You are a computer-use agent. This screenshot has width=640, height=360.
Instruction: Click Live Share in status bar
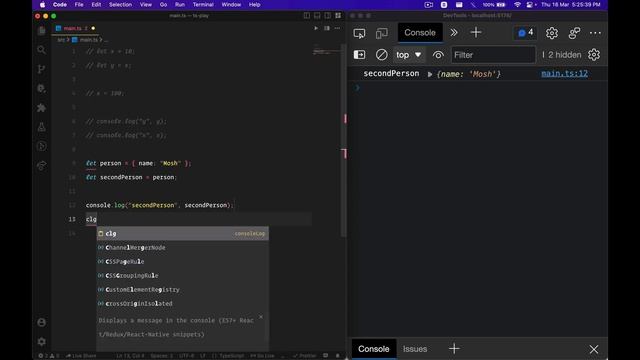click(x=81, y=356)
